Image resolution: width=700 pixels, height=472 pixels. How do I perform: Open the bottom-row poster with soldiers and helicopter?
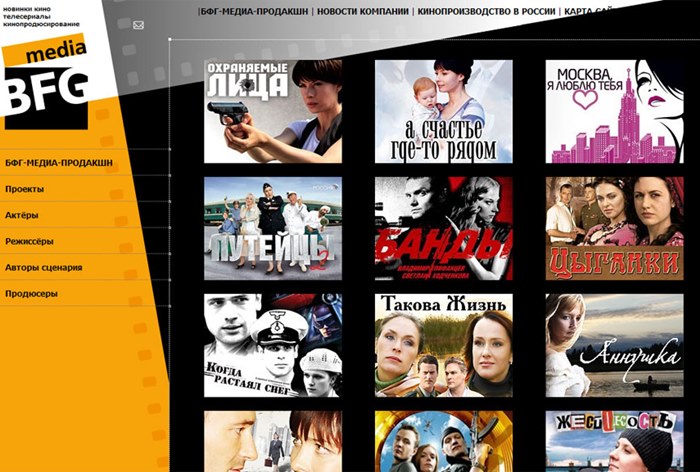[x=444, y=441]
